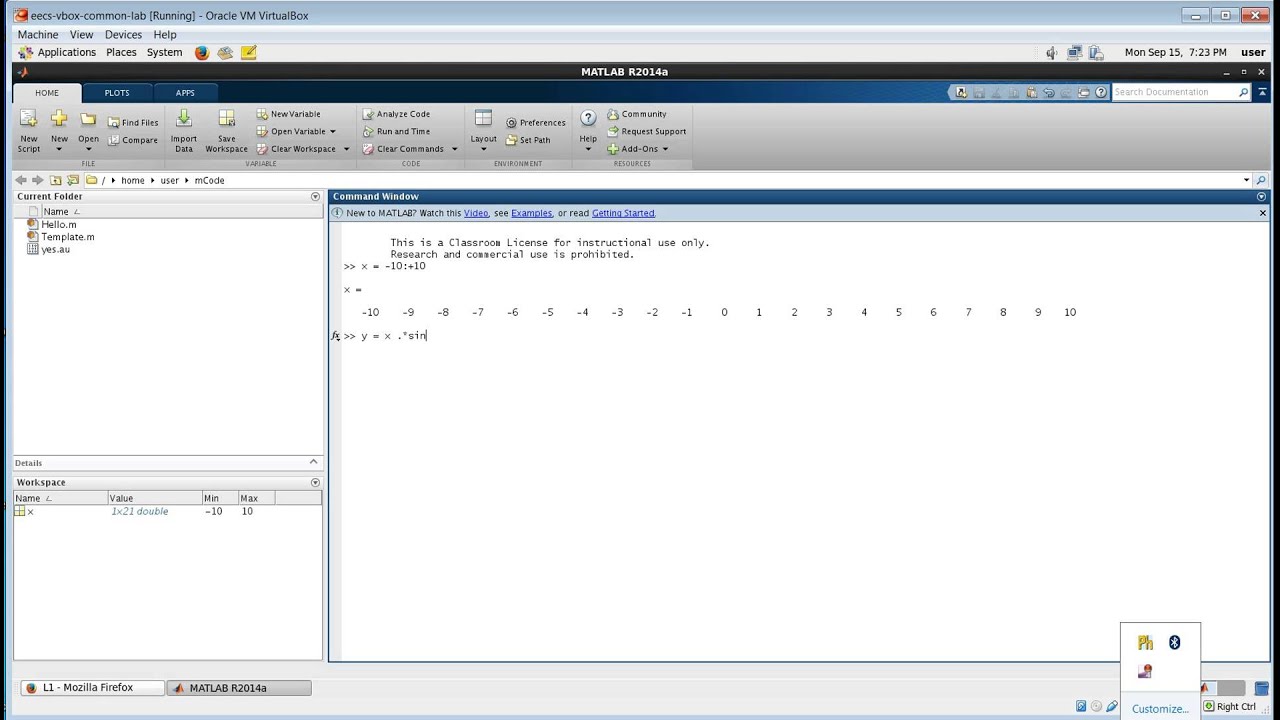Switch to the HOME tab
Viewport: 1280px width, 720px height.
coord(47,93)
